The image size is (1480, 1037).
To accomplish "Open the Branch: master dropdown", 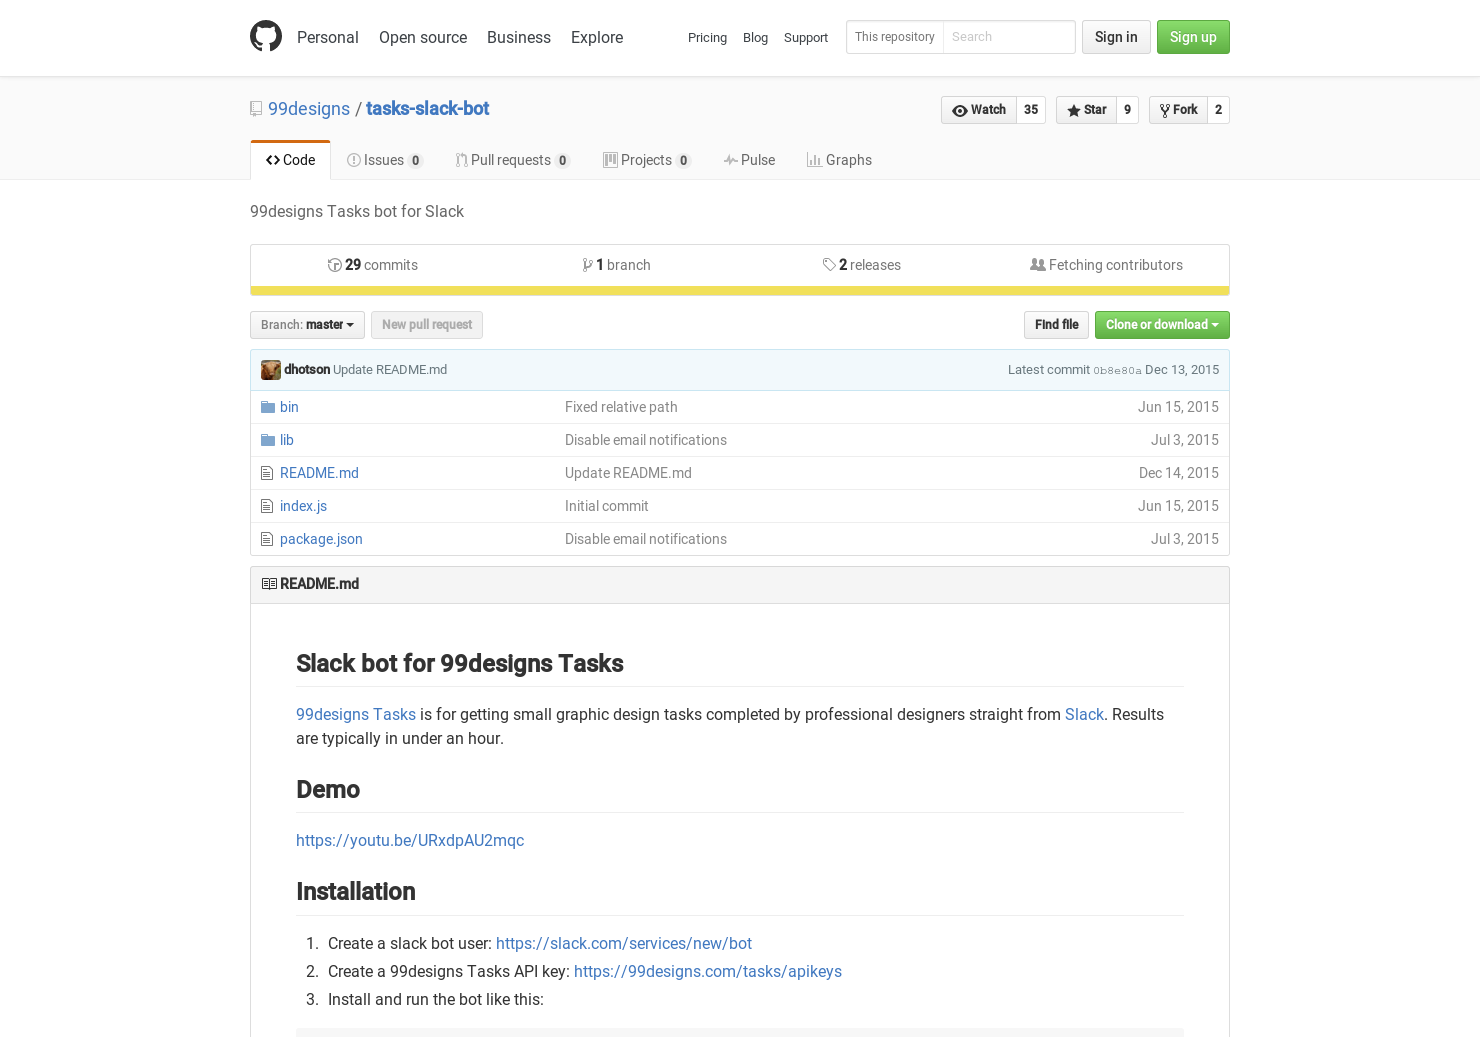I will (306, 324).
